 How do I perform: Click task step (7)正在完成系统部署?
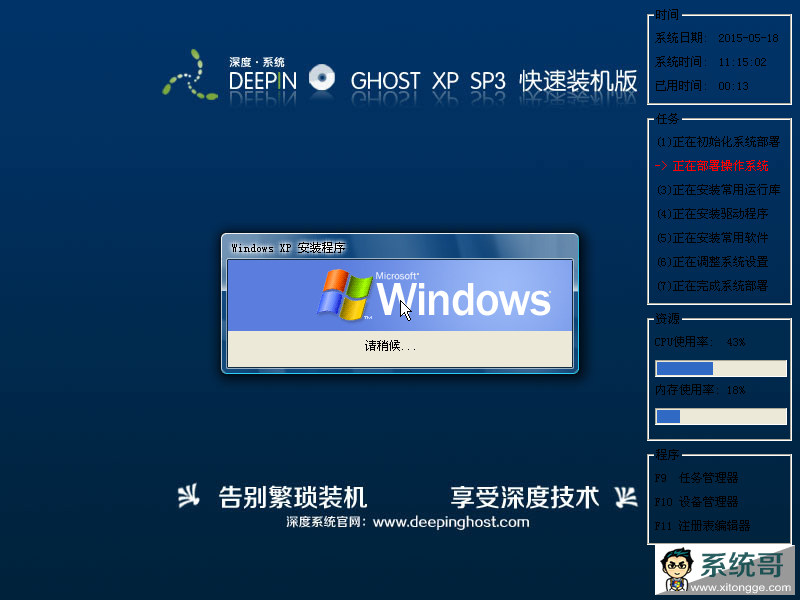point(712,286)
